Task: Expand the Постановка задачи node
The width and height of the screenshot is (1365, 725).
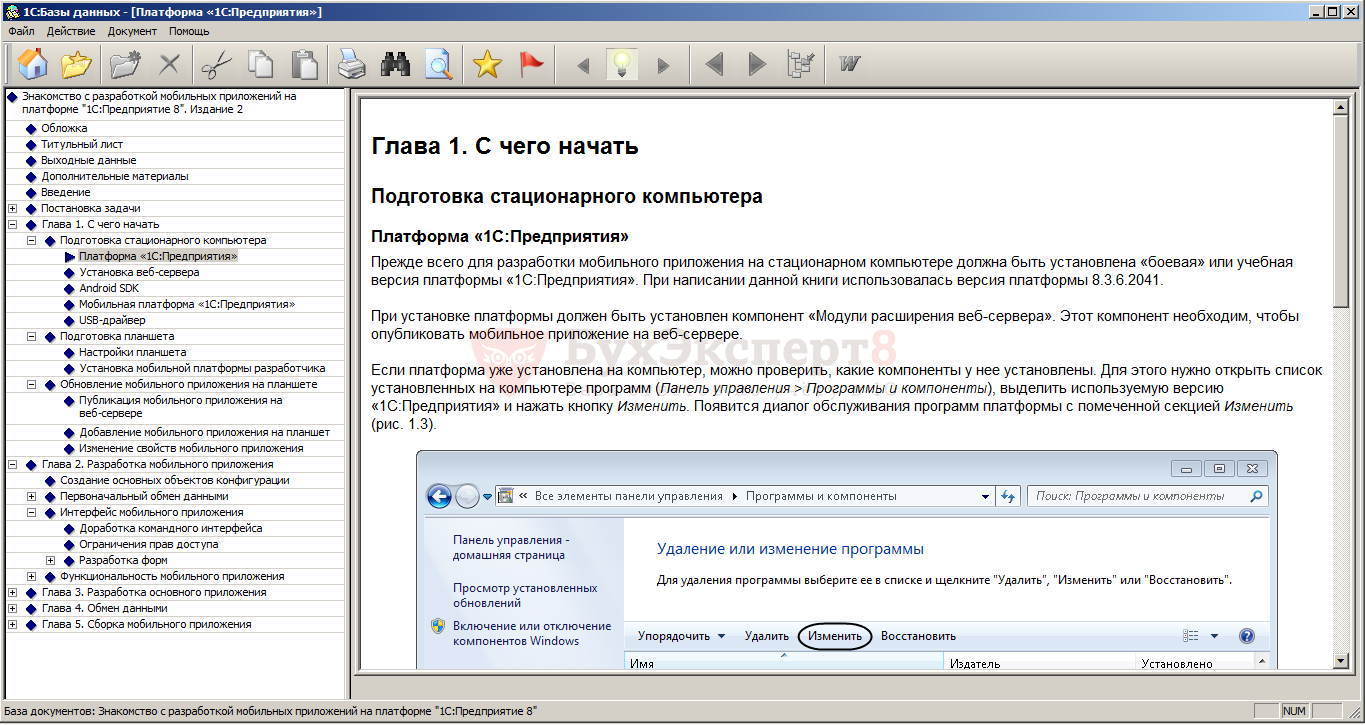Action: point(12,208)
